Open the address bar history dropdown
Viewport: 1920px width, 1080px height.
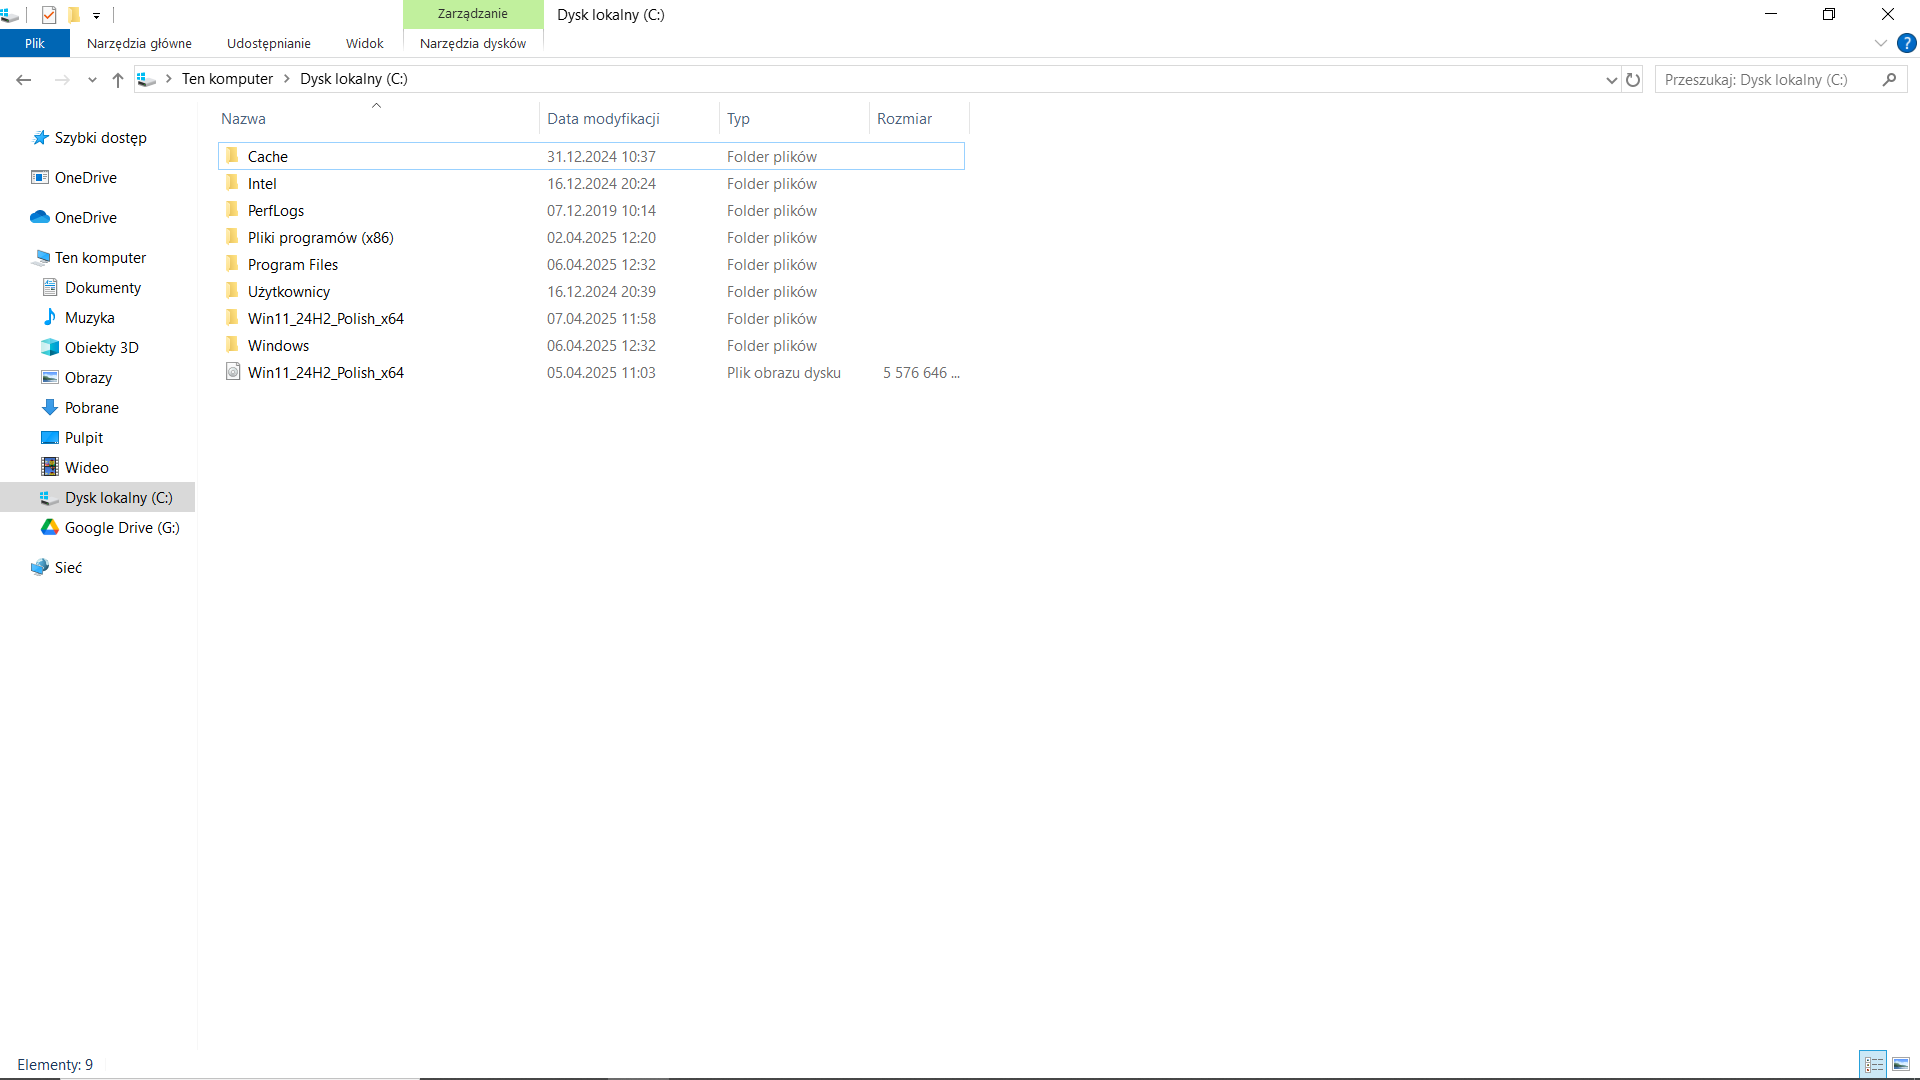[x=1611, y=80]
